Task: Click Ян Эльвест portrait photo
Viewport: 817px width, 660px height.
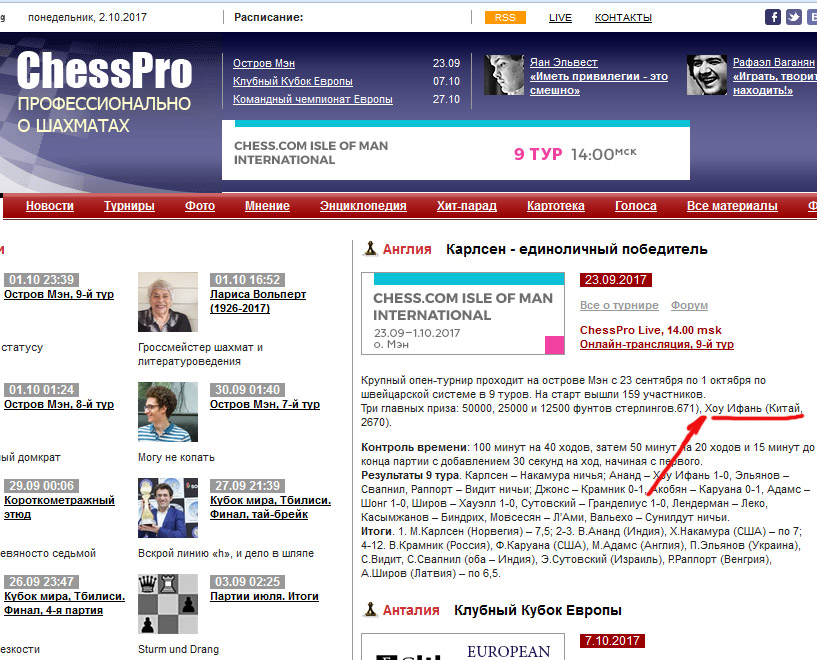Action: [504, 75]
